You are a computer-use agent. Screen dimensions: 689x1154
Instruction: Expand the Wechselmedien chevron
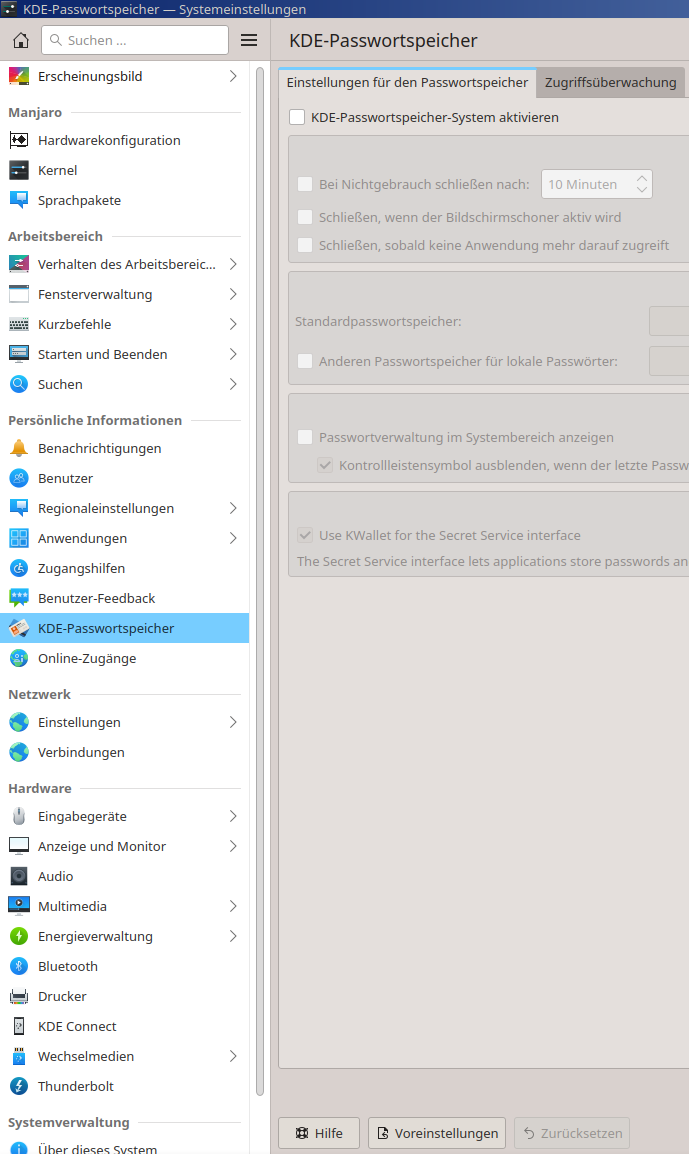(233, 1056)
